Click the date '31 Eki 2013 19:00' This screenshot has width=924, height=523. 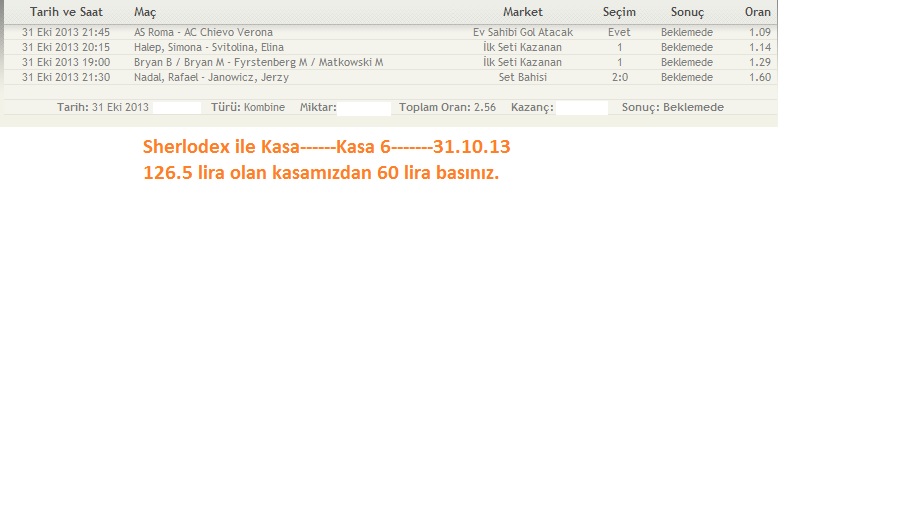tap(66, 62)
